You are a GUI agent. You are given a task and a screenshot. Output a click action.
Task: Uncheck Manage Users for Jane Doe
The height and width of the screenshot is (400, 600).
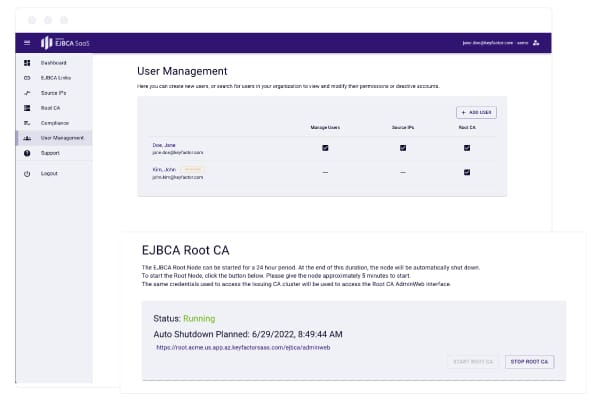click(x=325, y=148)
